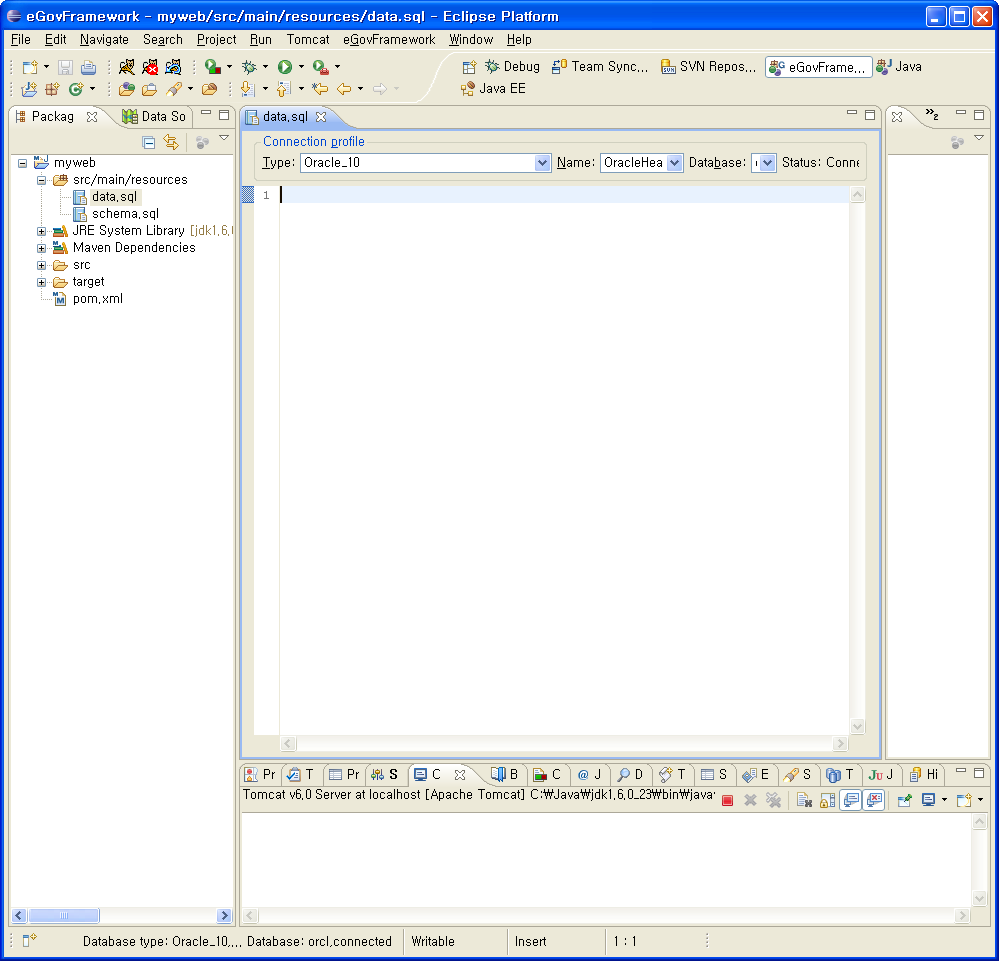Screen dimensions: 999x961
Task: Click the Open Type folder icon
Action: tap(126, 89)
